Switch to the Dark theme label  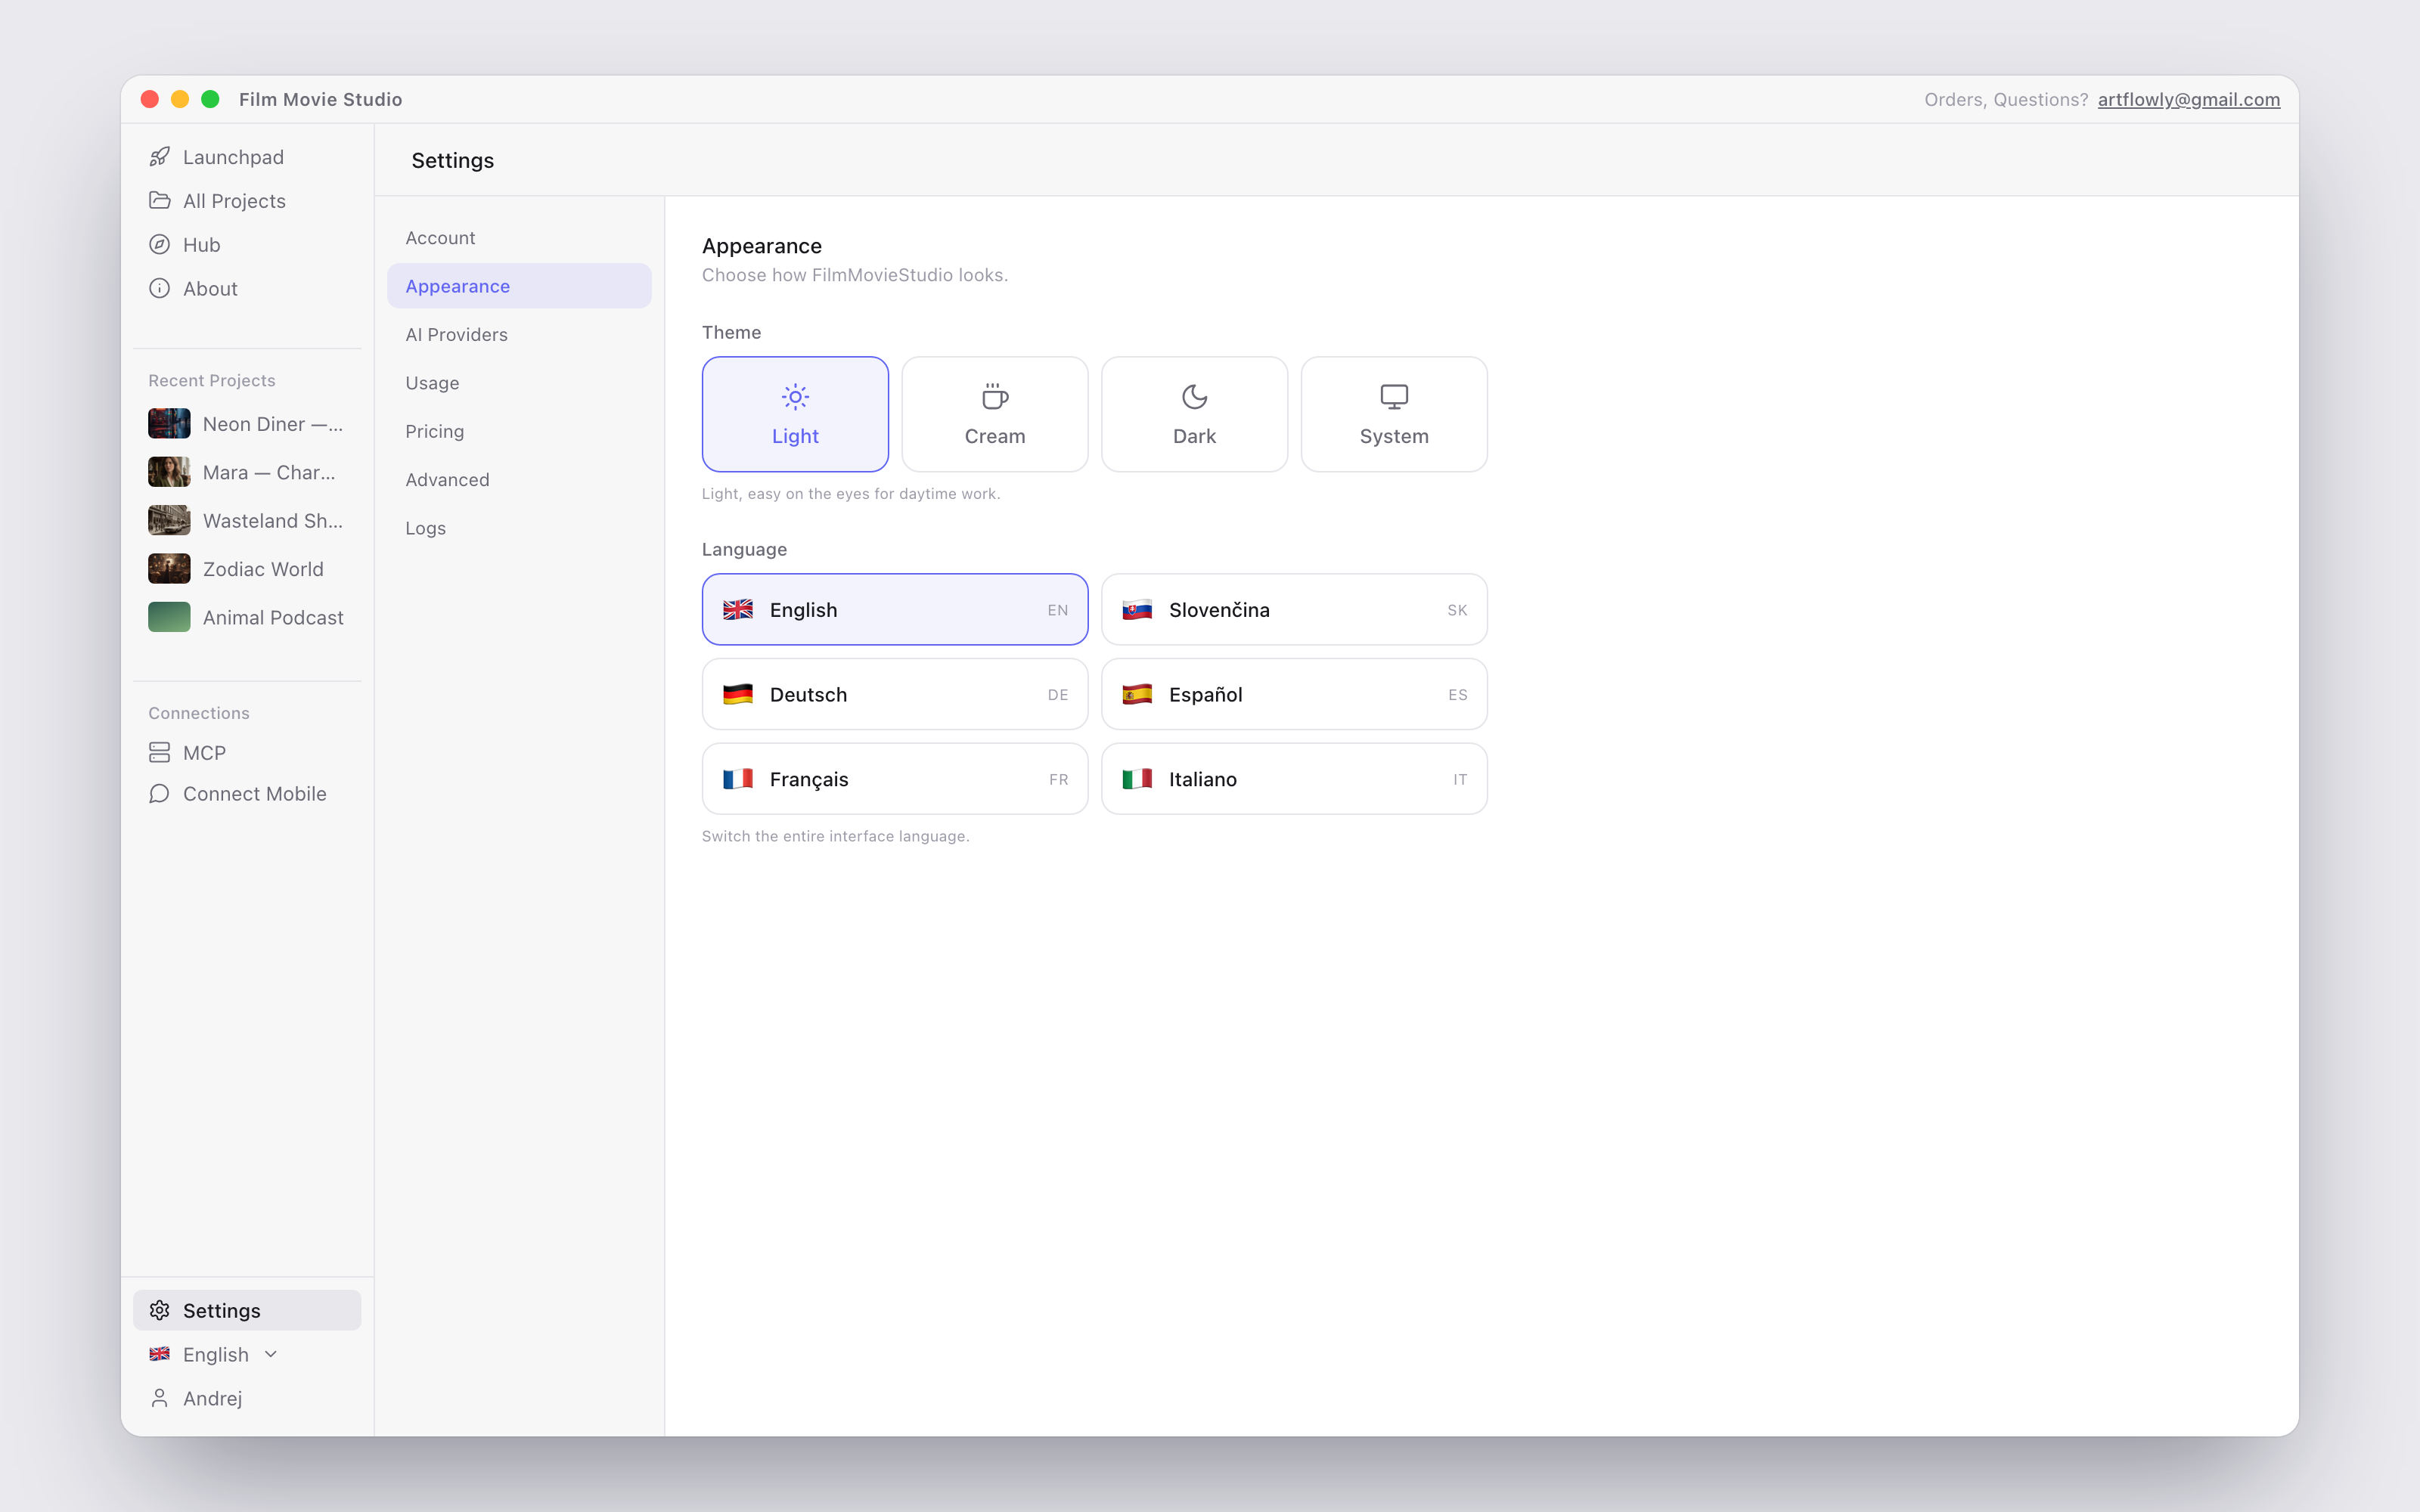pyautogui.click(x=1194, y=436)
